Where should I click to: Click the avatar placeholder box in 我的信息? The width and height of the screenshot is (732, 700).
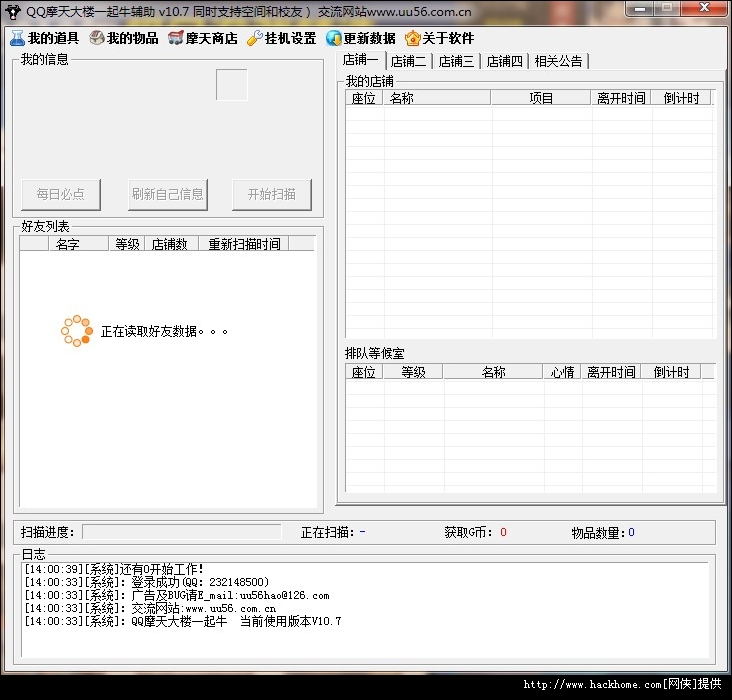pyautogui.click(x=232, y=85)
